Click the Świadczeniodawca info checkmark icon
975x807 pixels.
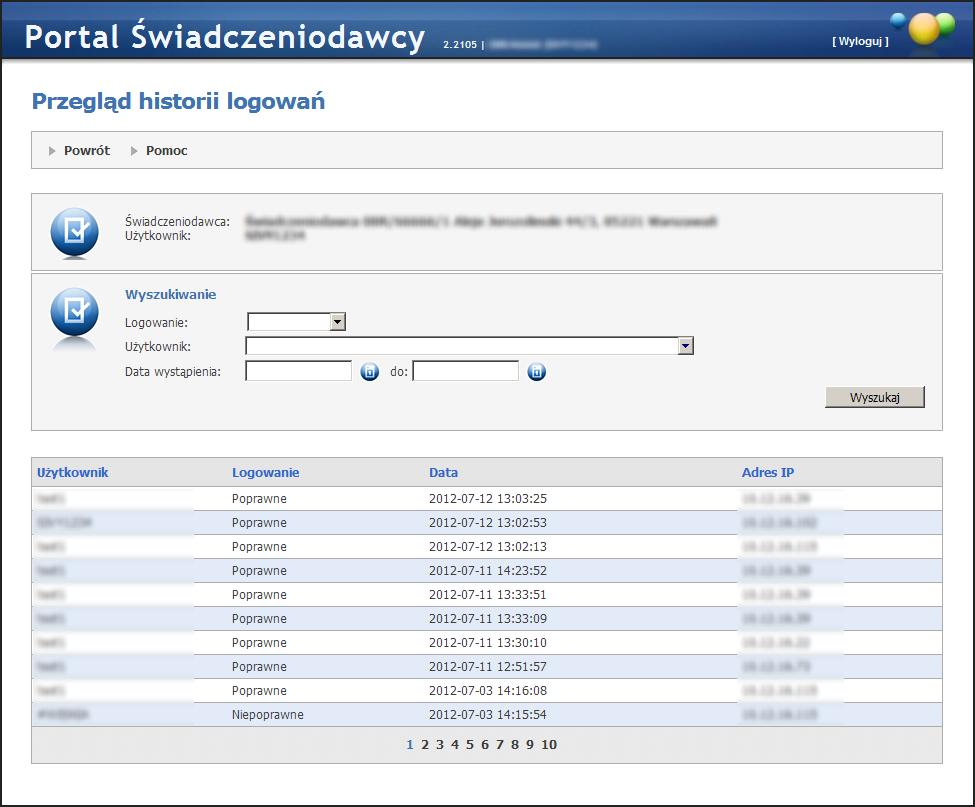[75, 233]
